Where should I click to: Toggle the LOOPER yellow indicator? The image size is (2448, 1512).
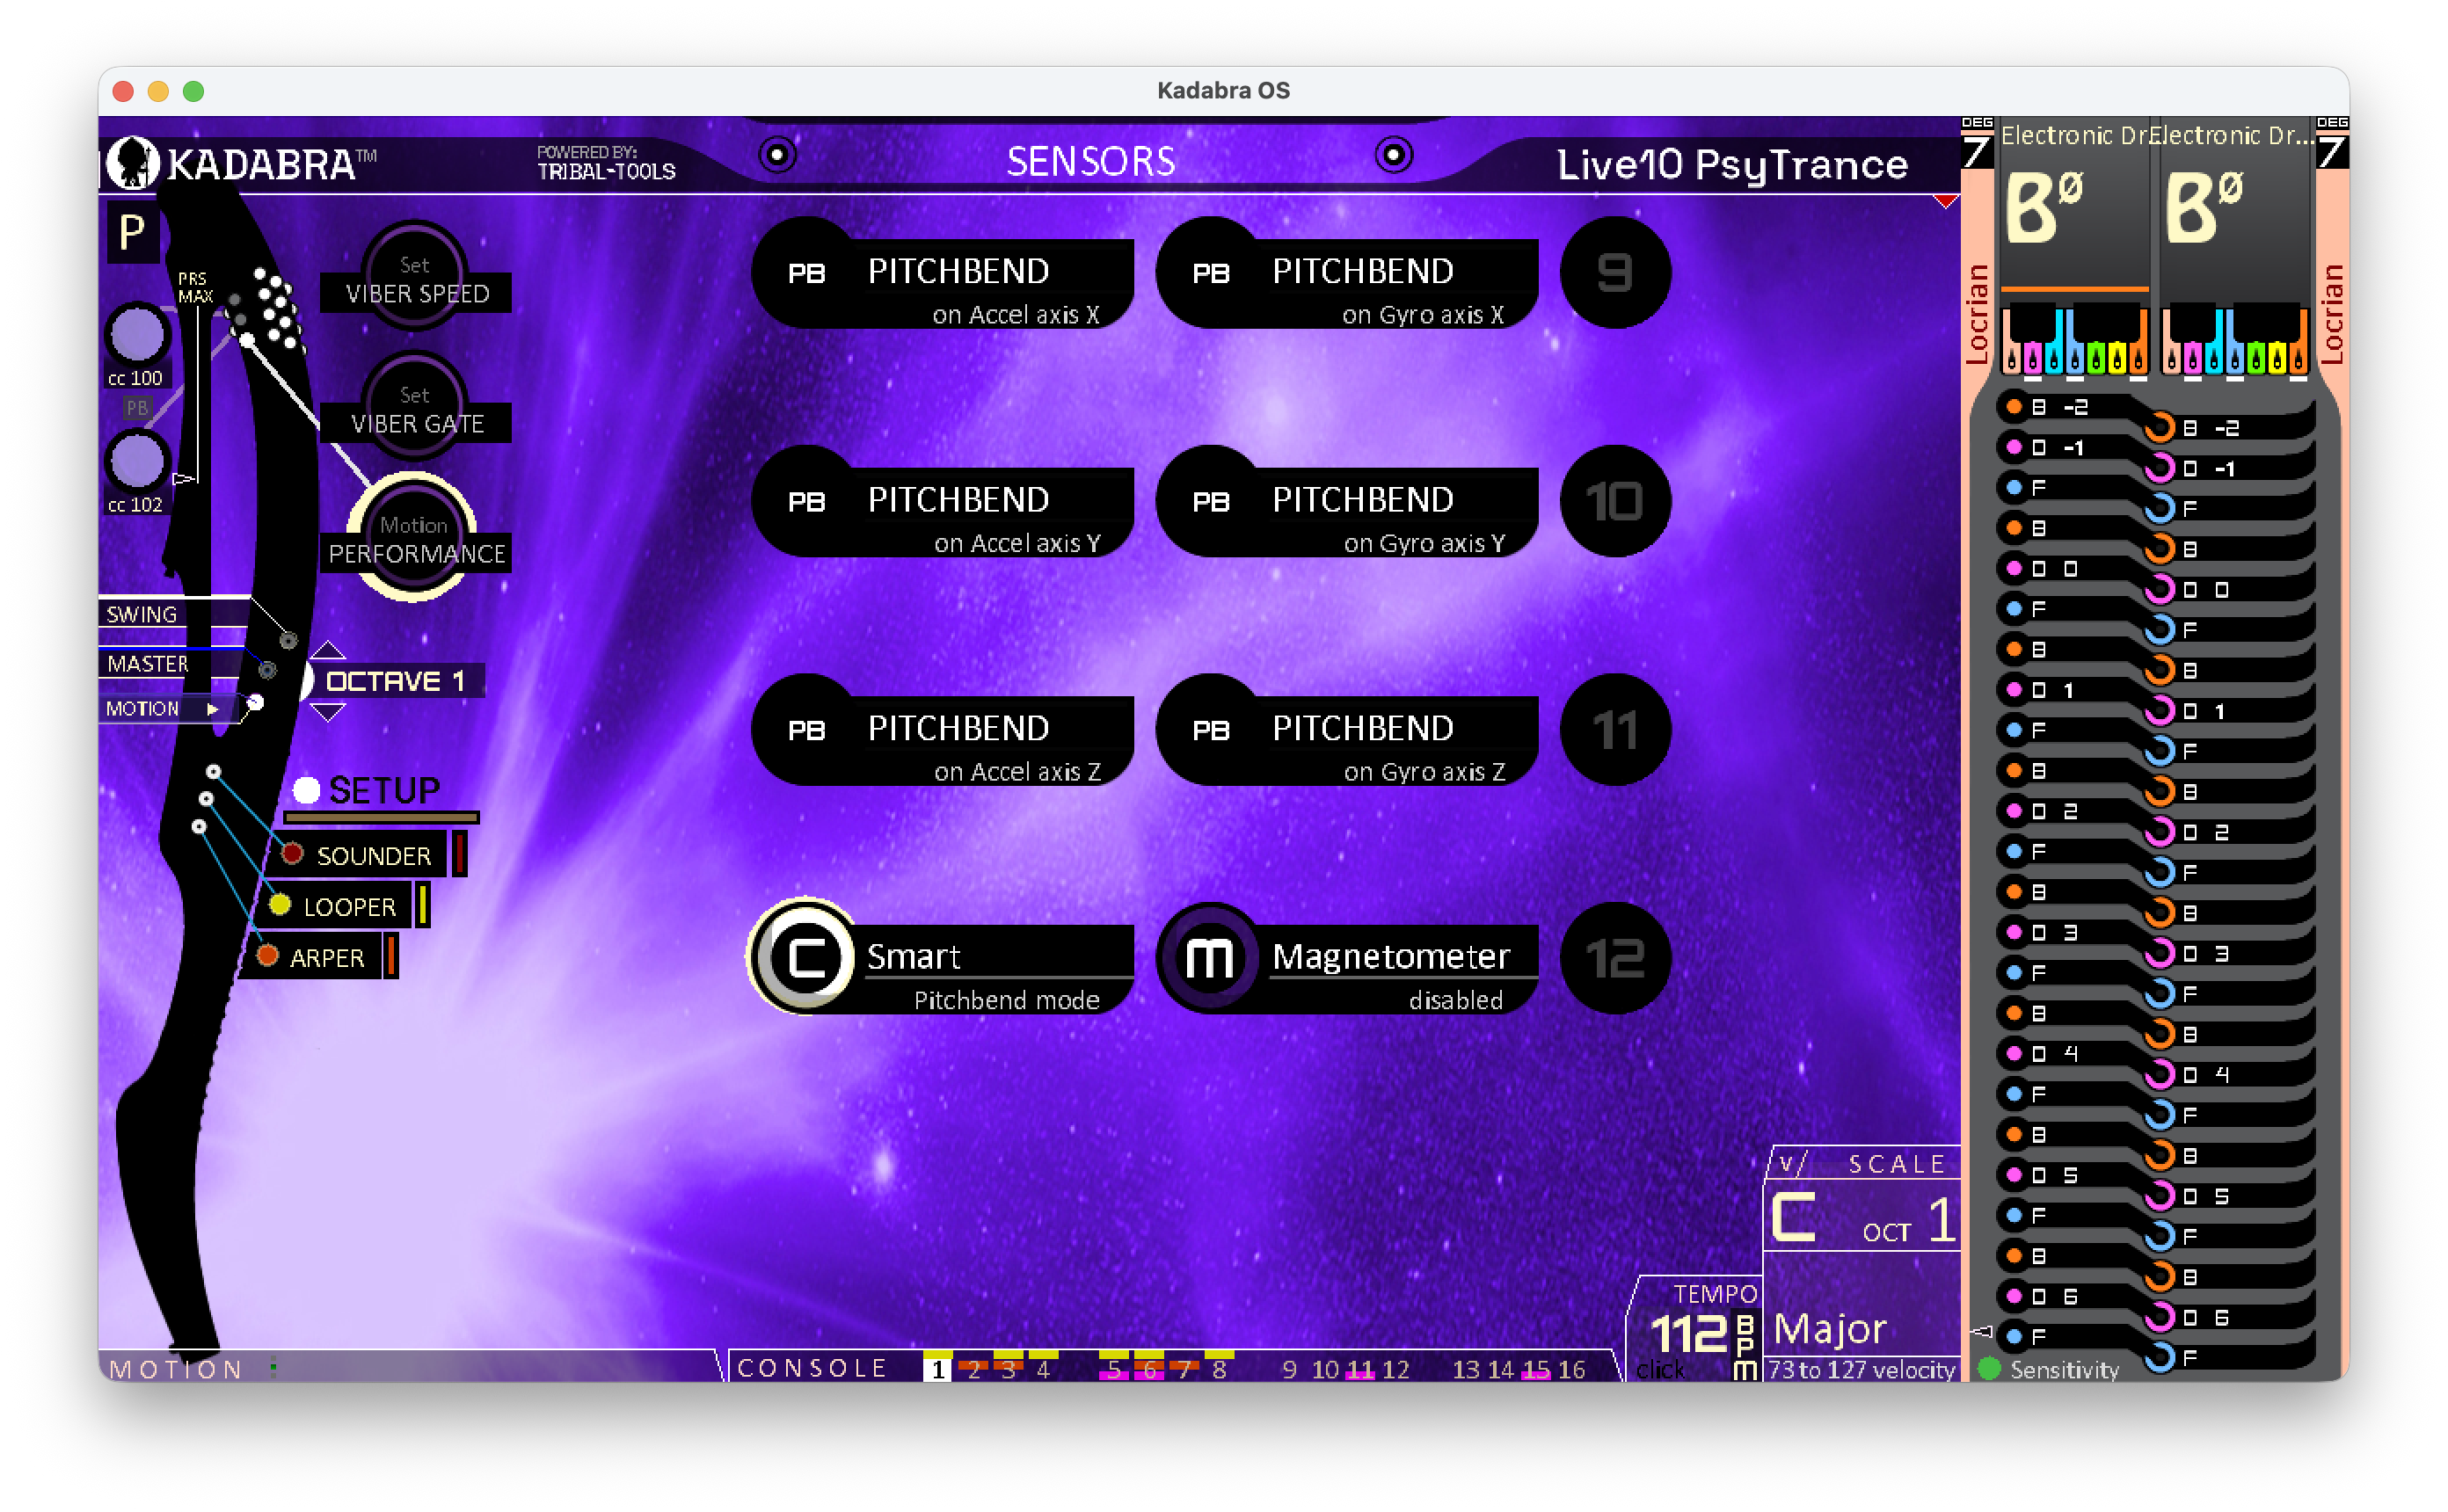point(280,905)
